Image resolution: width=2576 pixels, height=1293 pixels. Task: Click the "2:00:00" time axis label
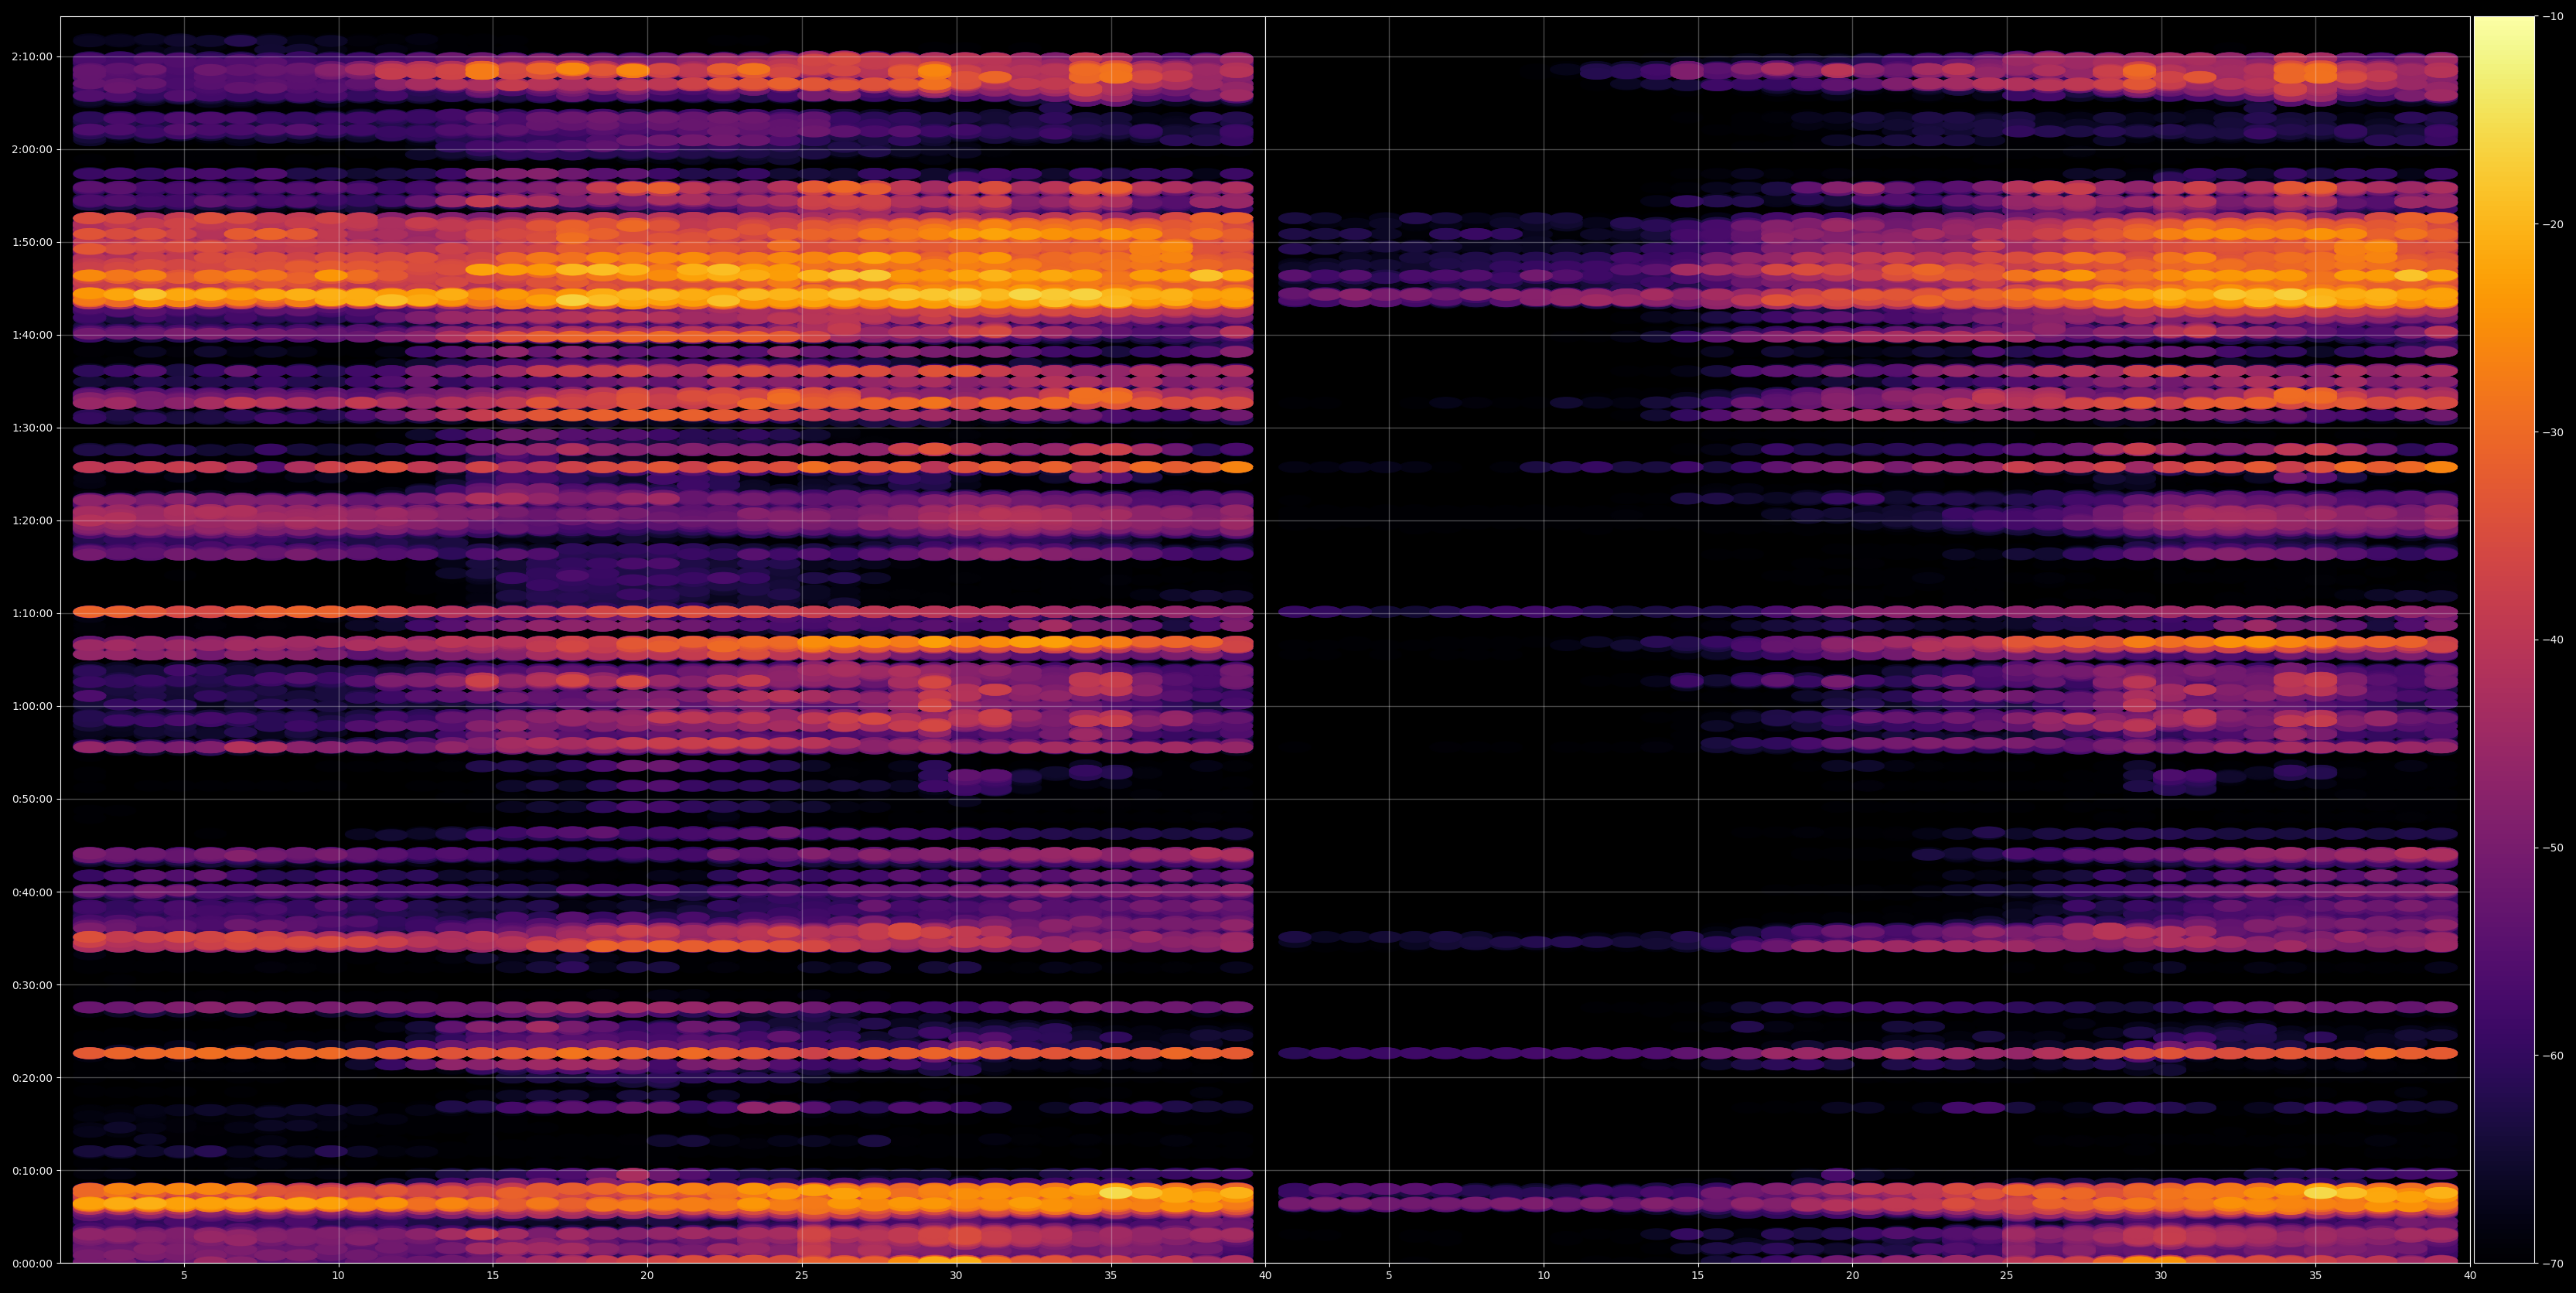(32, 149)
